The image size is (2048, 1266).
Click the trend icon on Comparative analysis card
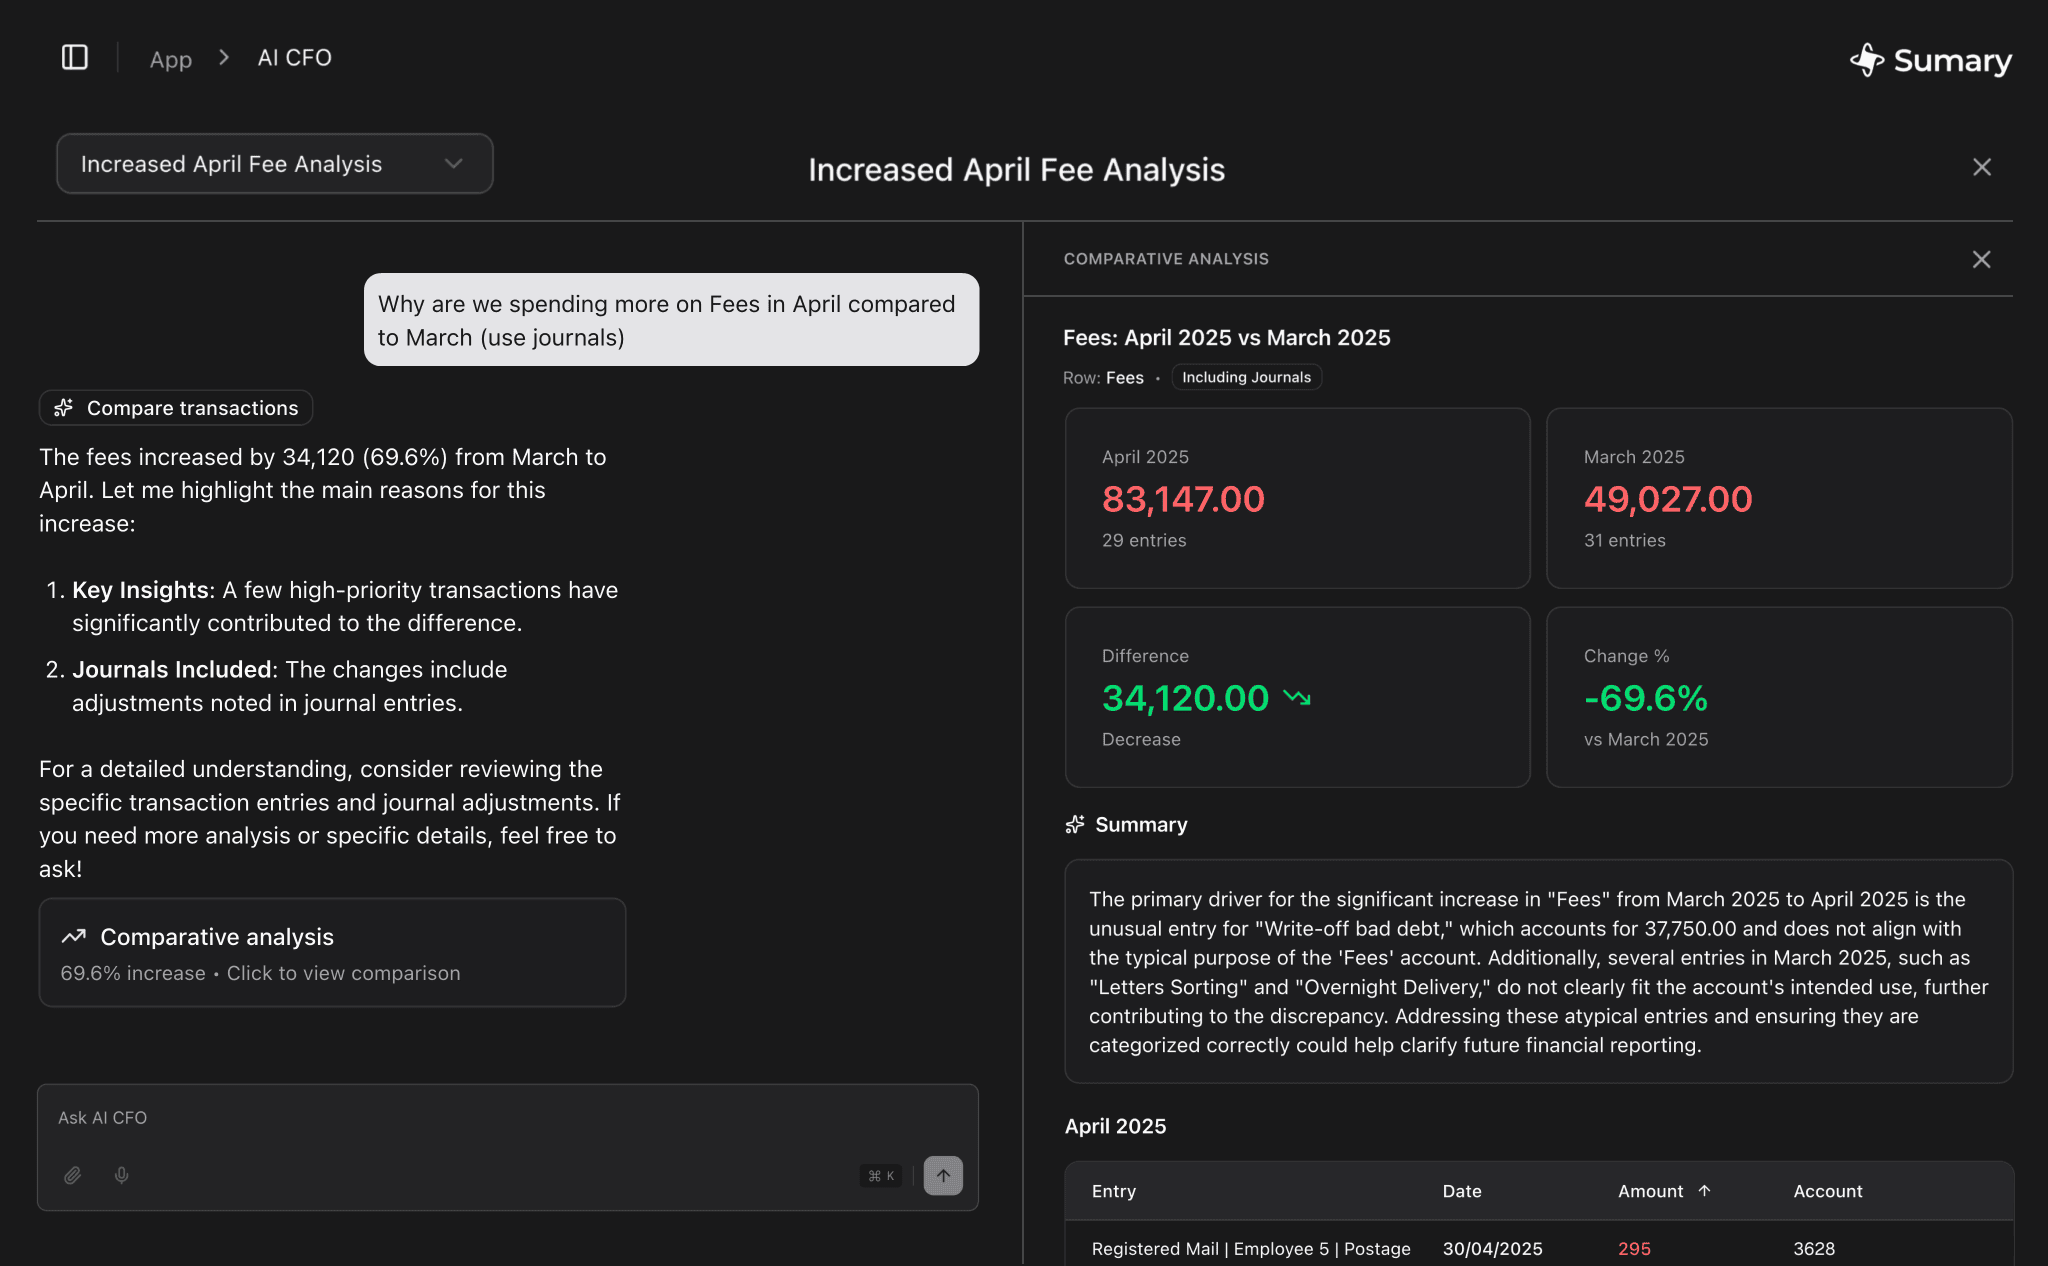click(x=74, y=937)
